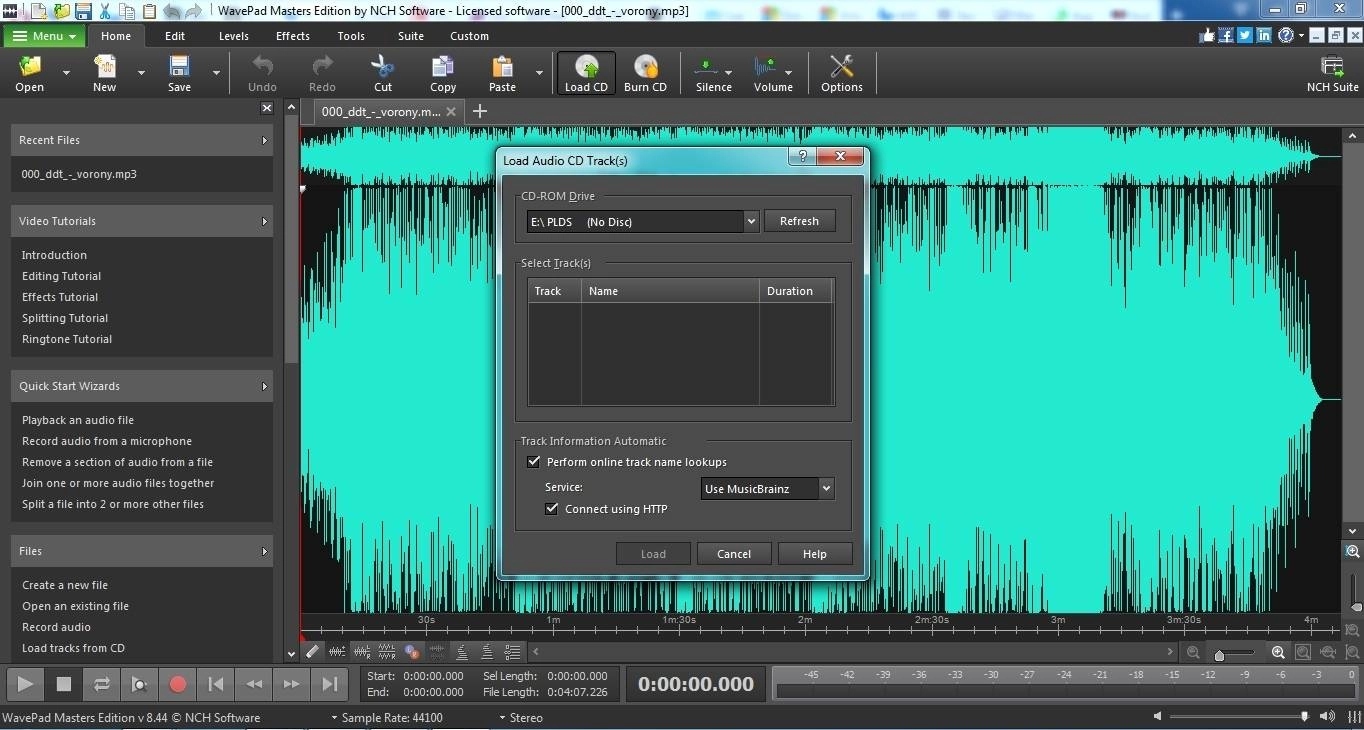Switch to the Edit tab
Viewport: 1364px width, 730px height.
coord(175,36)
